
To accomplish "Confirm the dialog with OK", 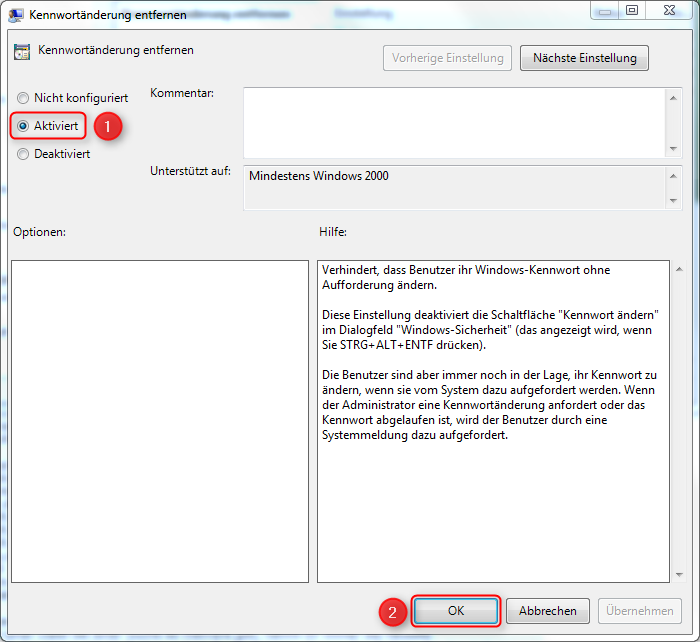I will [x=456, y=611].
